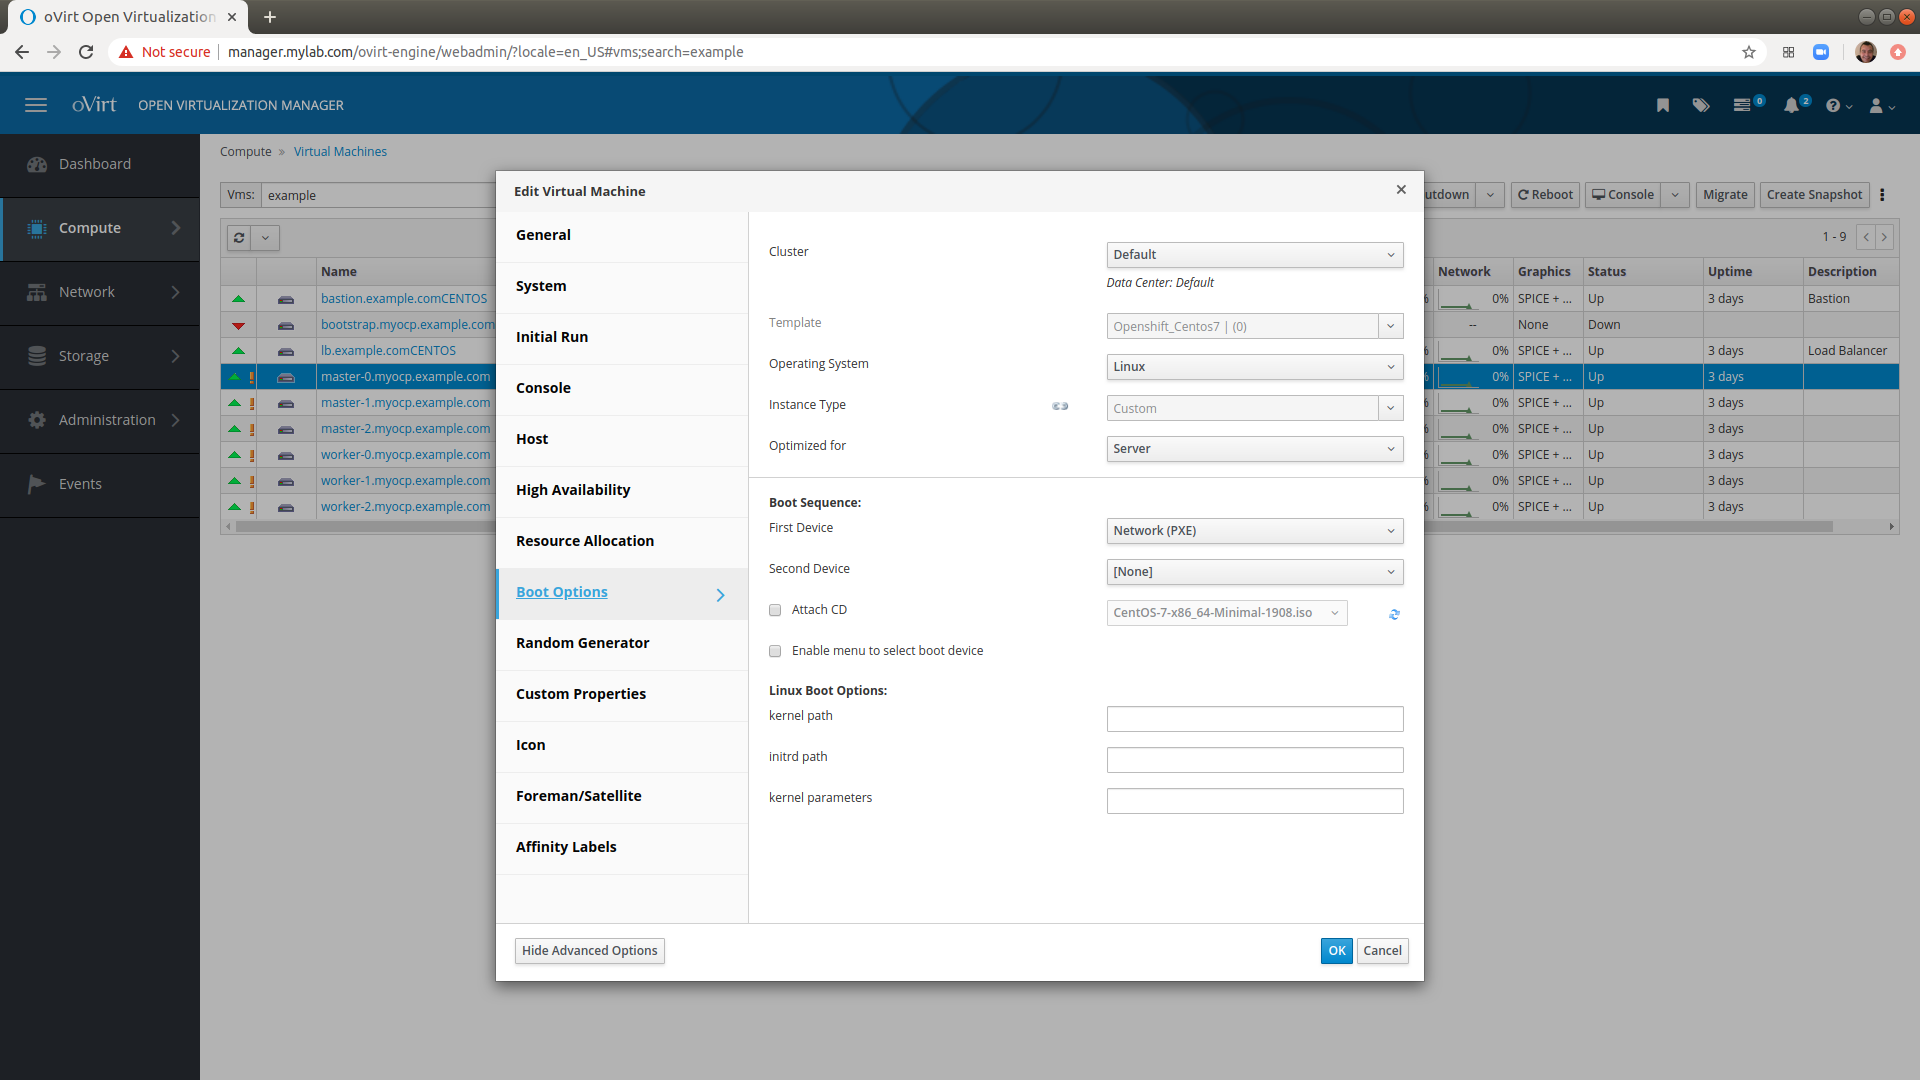Expand Storage sidebar menu
The image size is (1920, 1080).
click(x=100, y=357)
